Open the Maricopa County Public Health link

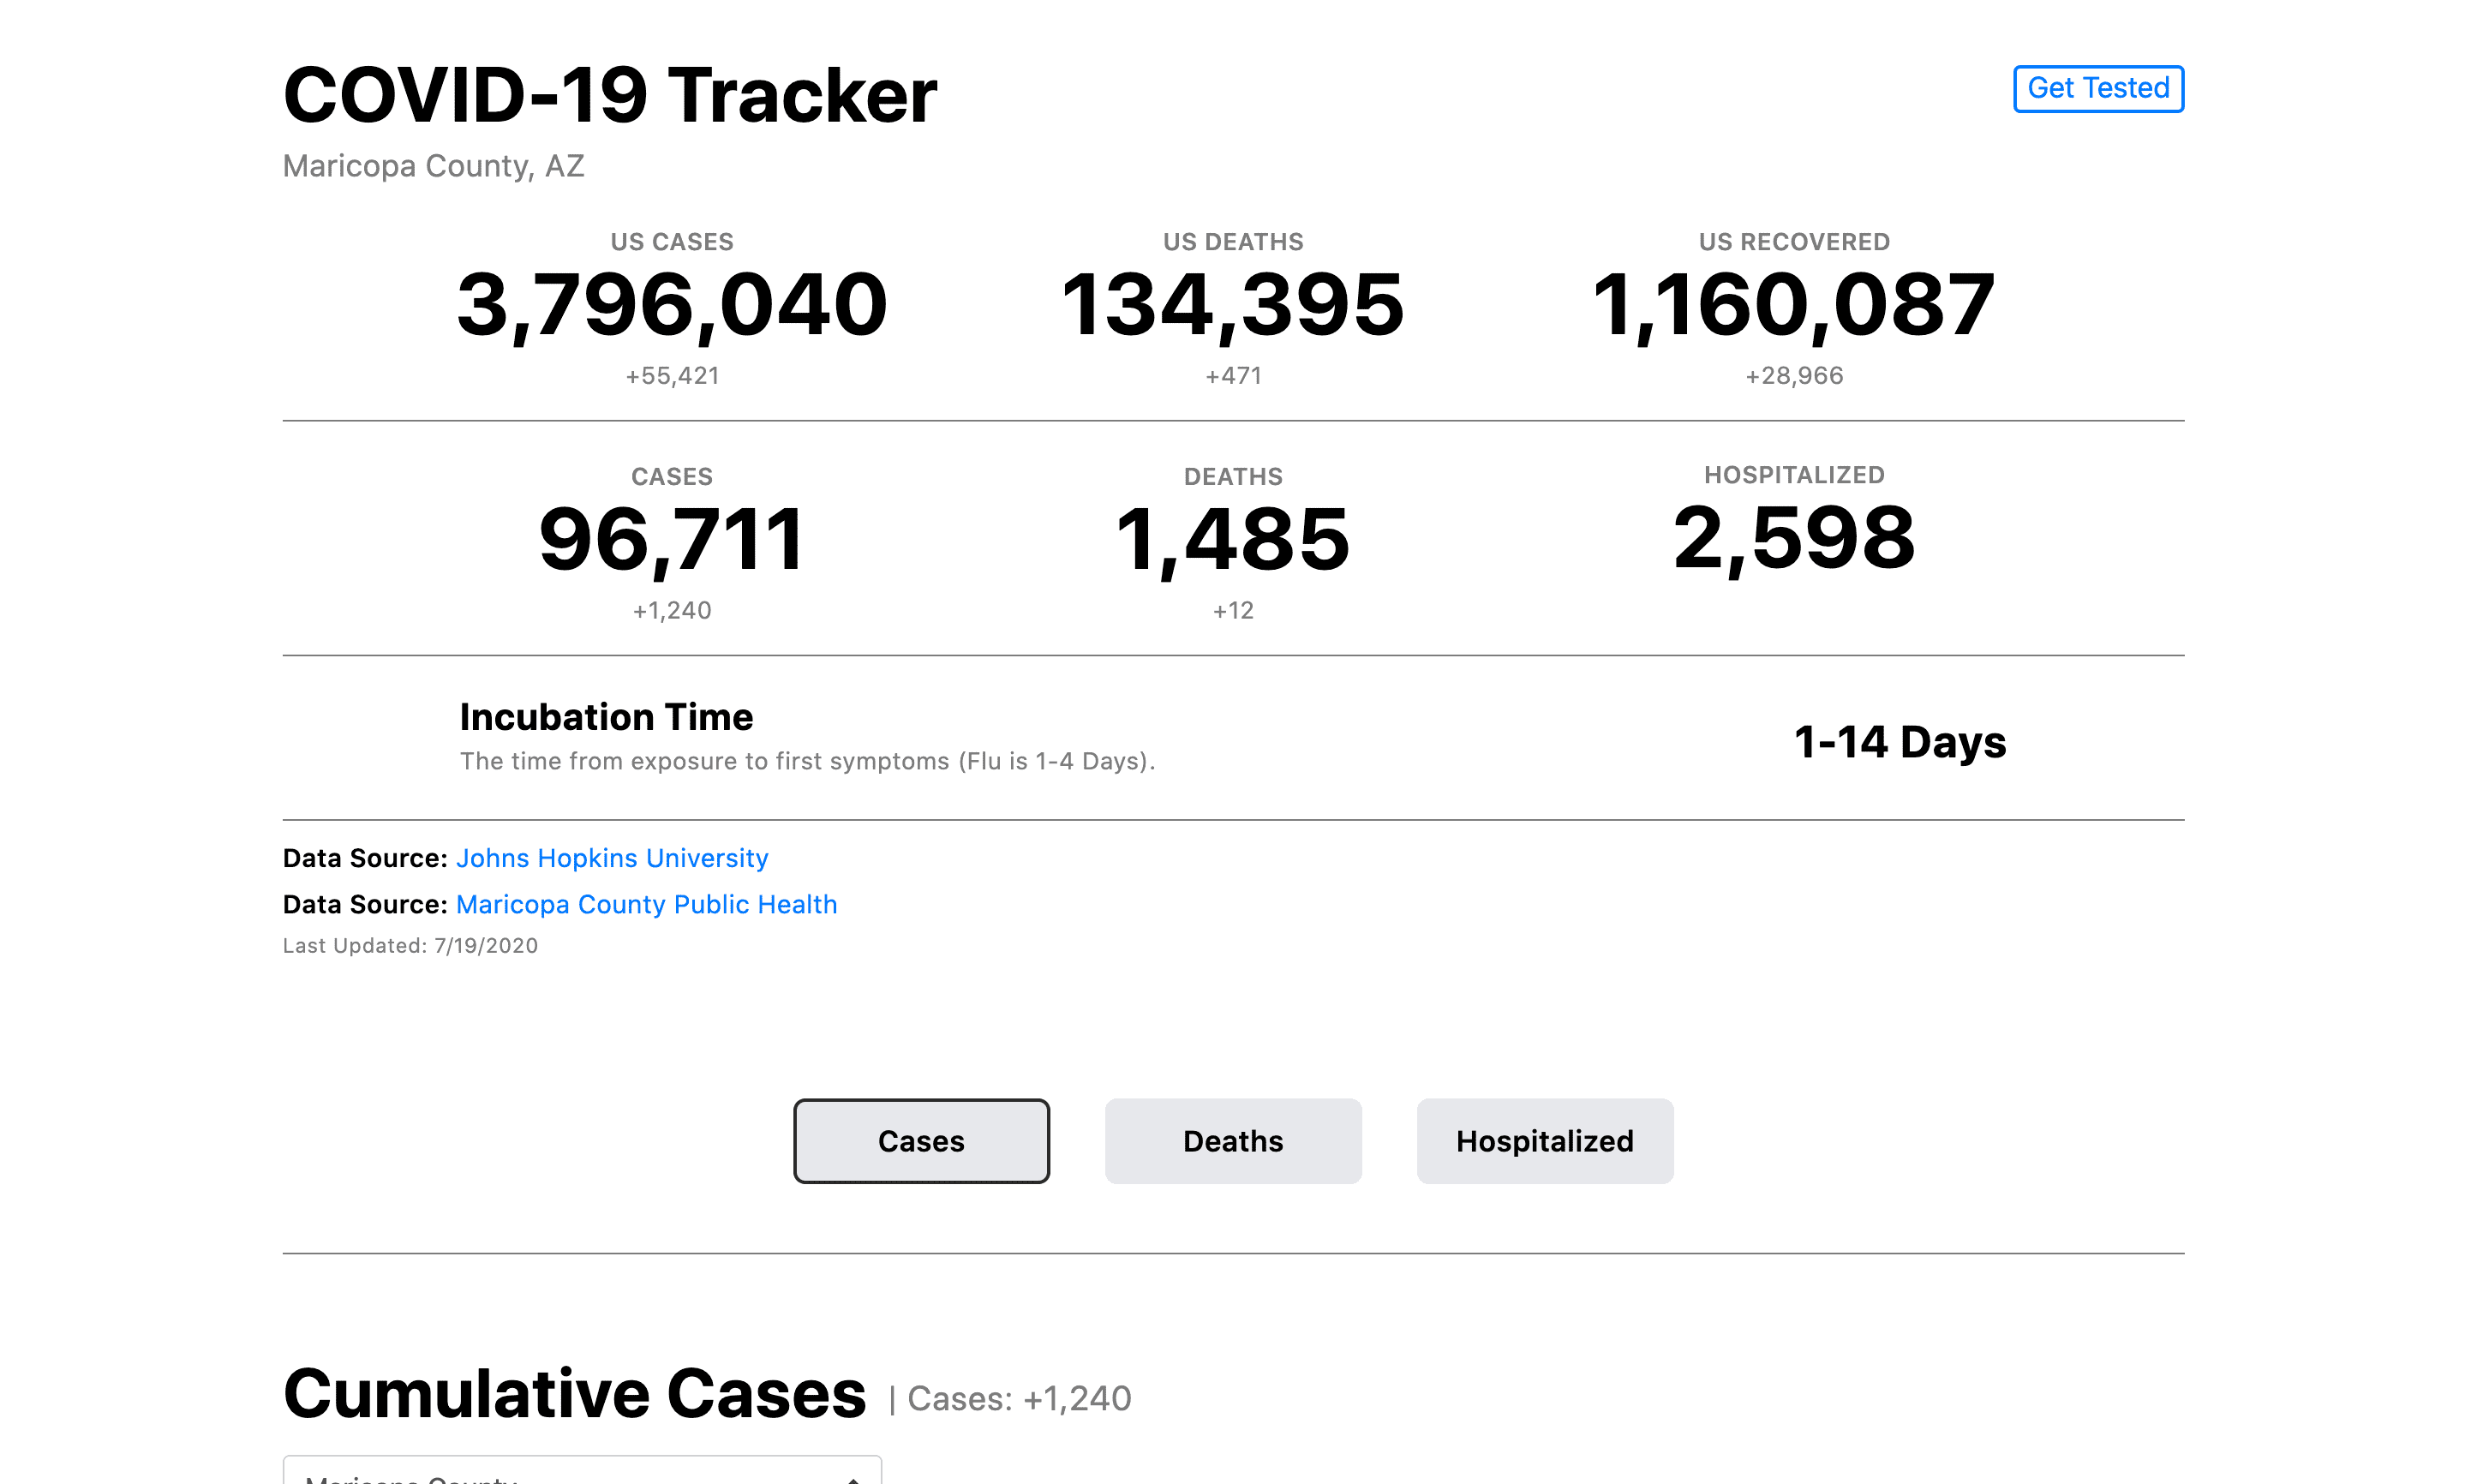point(646,904)
